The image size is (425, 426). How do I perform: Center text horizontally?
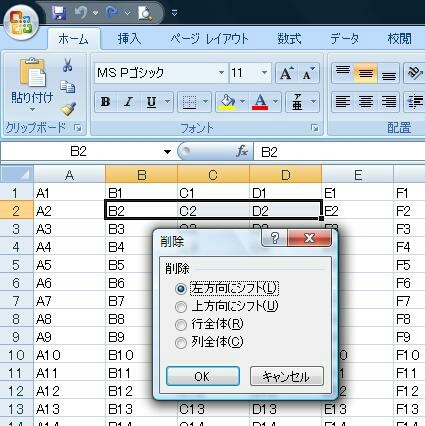coord(366,101)
